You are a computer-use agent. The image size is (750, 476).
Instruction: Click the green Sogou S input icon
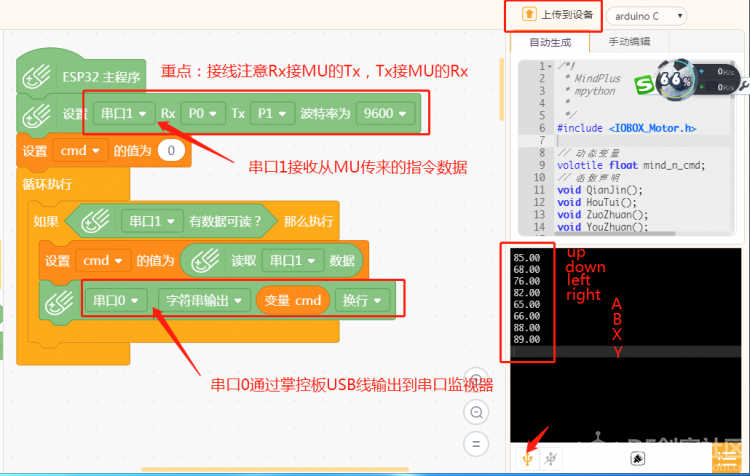(644, 85)
